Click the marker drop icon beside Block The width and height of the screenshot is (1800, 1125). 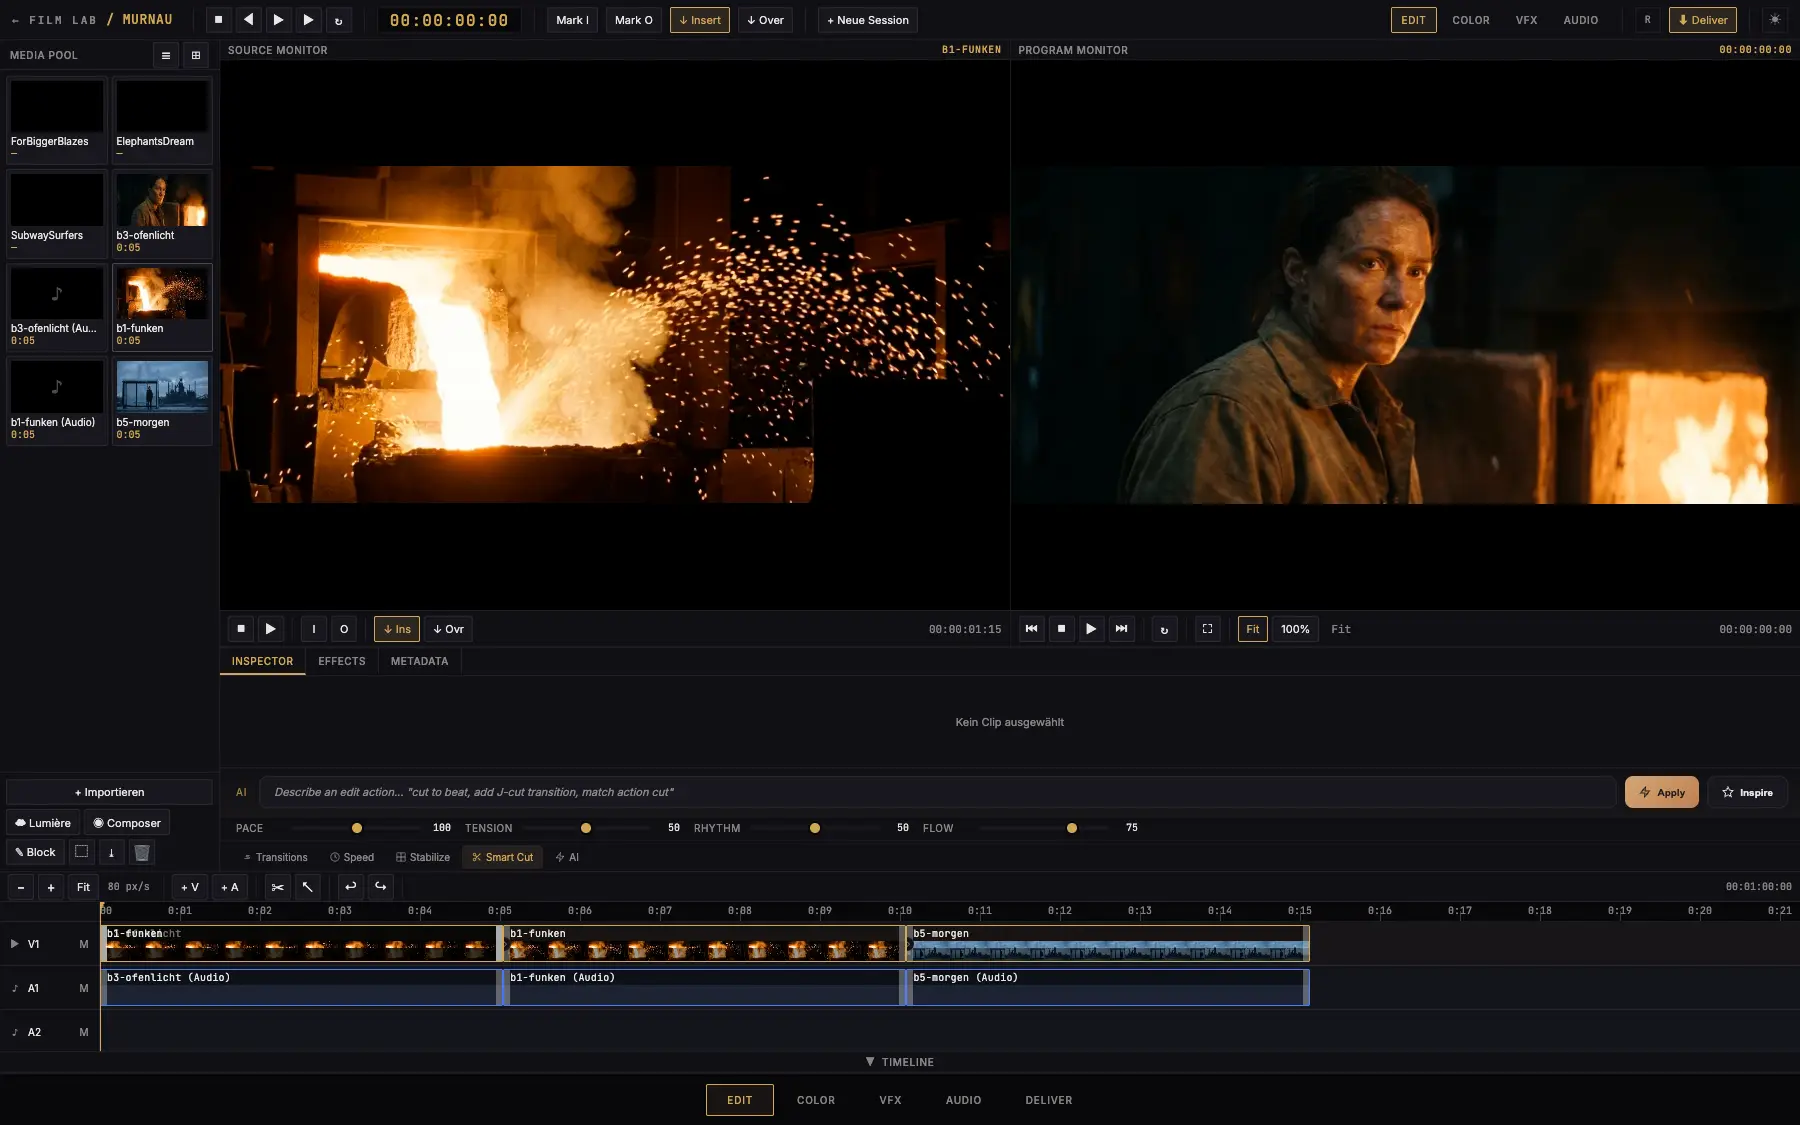[x=111, y=852]
